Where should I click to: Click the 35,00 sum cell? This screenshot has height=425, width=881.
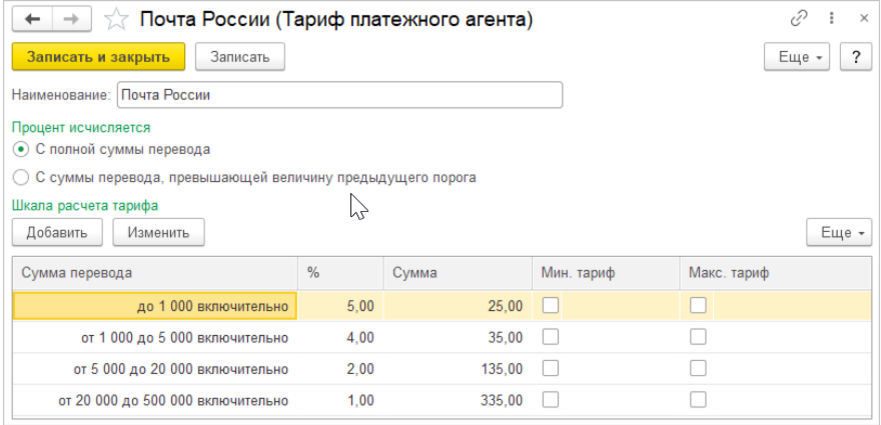click(458, 338)
